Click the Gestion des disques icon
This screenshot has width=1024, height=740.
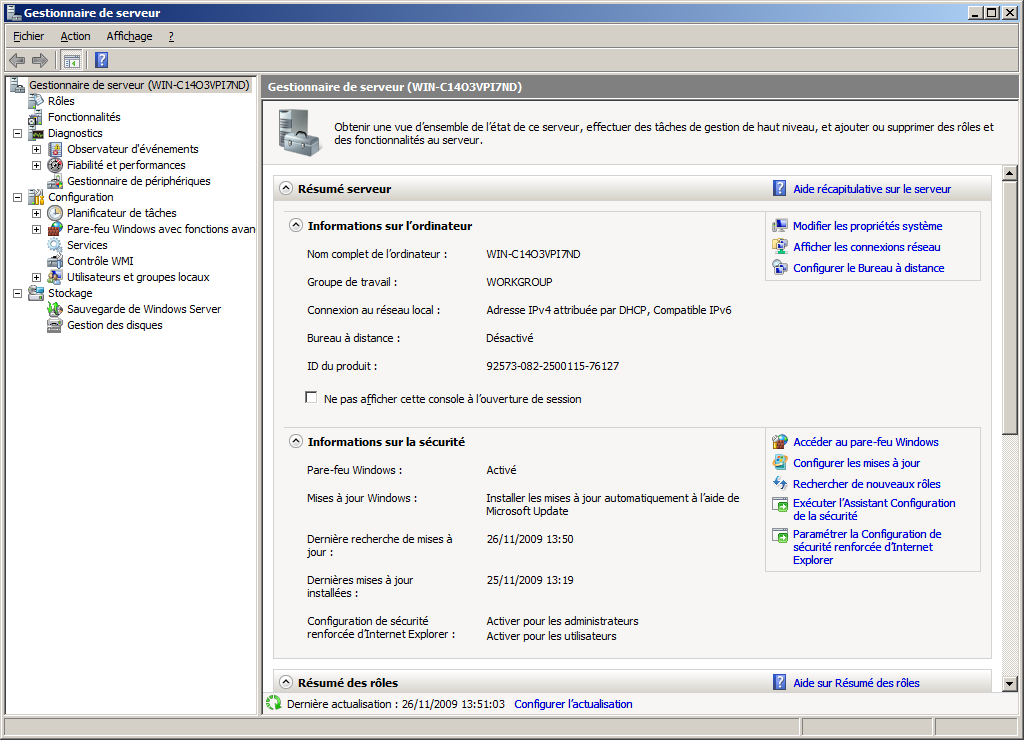(x=56, y=325)
